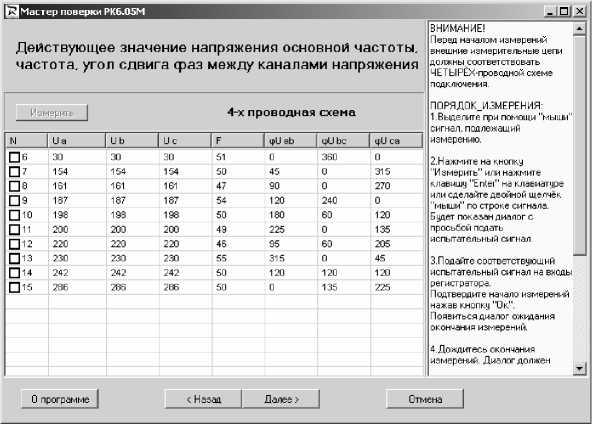Viewport: 592px width, 424px height.
Task: Proceed with the Далее button
Action: click(x=281, y=399)
